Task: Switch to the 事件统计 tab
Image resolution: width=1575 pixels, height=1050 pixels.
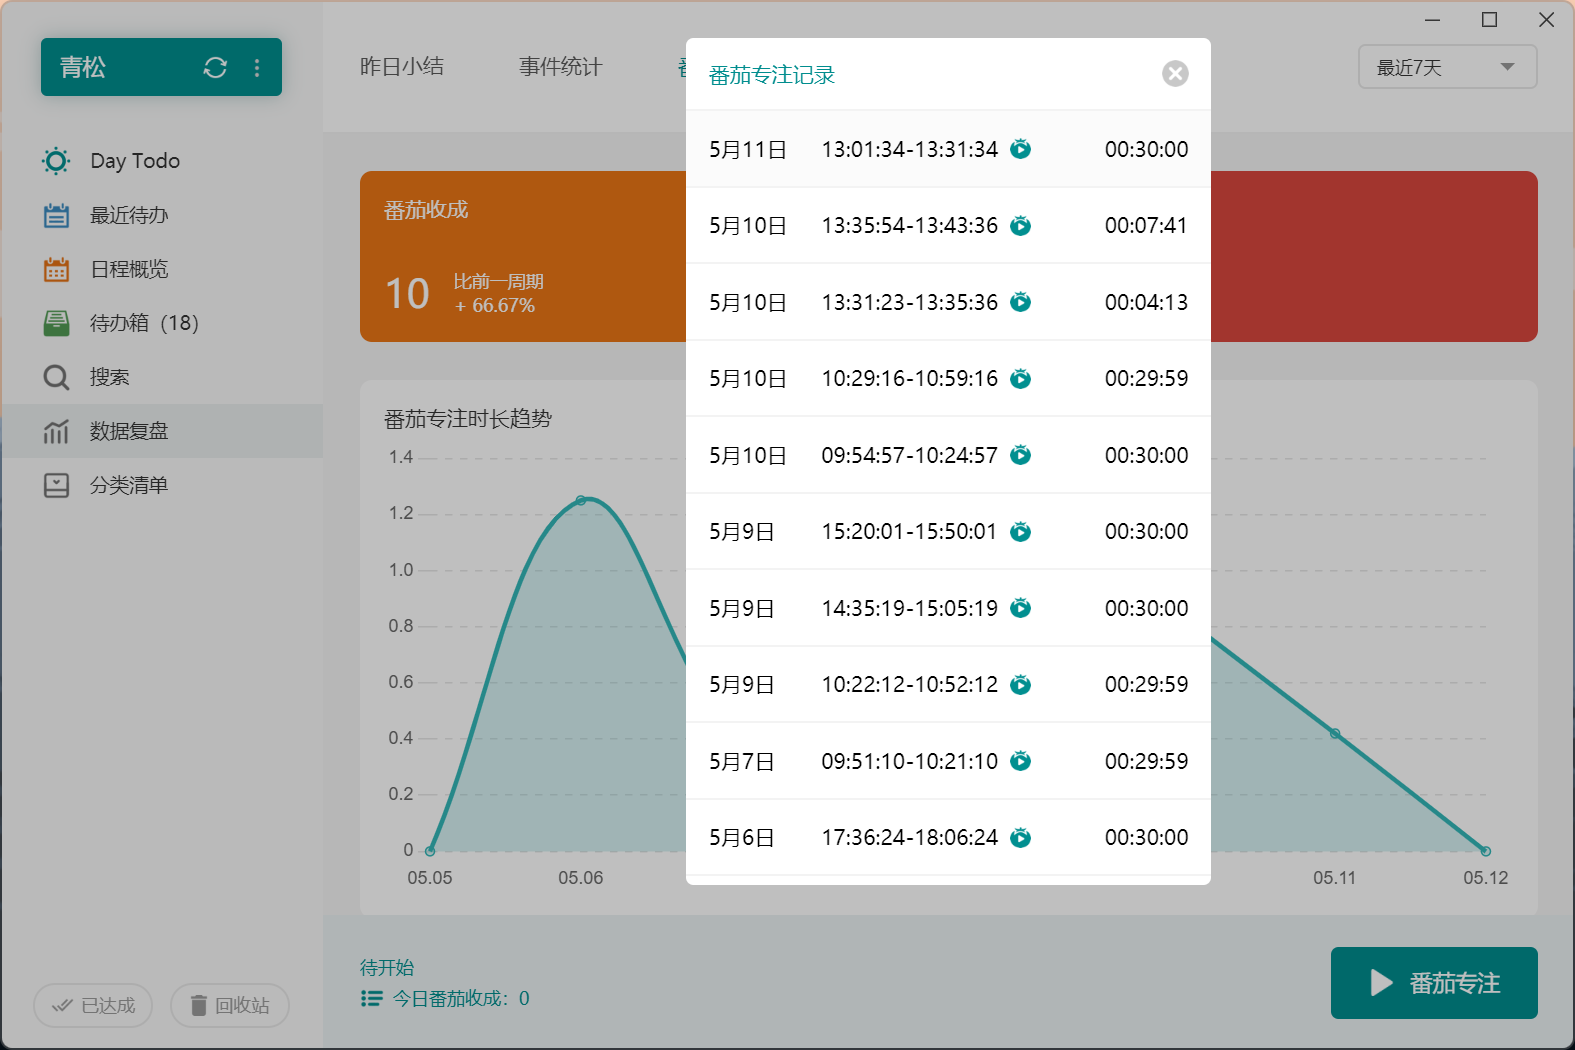Action: point(561,67)
